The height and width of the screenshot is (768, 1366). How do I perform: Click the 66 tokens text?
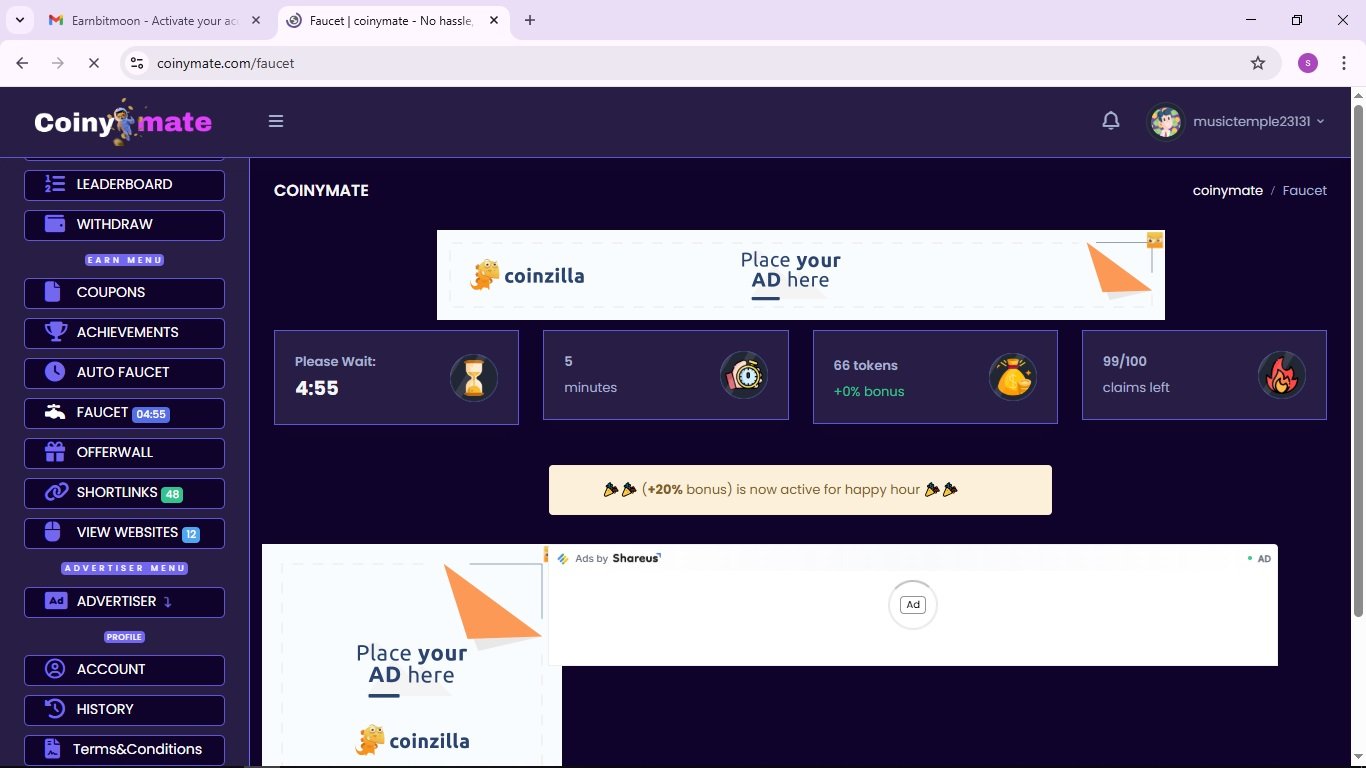866,365
